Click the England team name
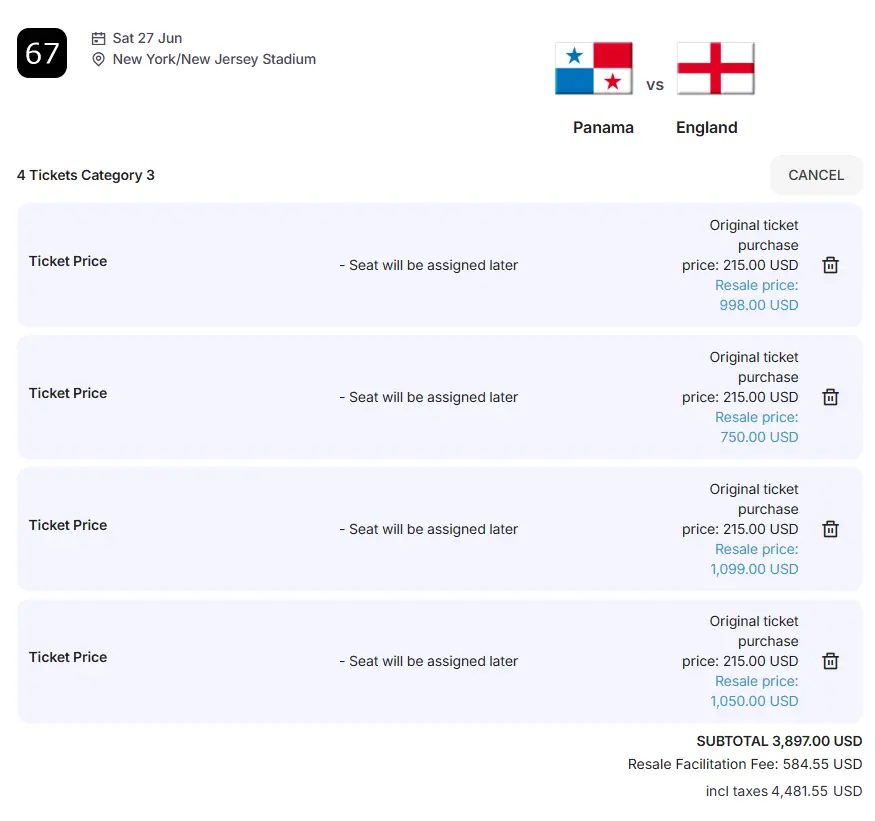 click(x=706, y=128)
